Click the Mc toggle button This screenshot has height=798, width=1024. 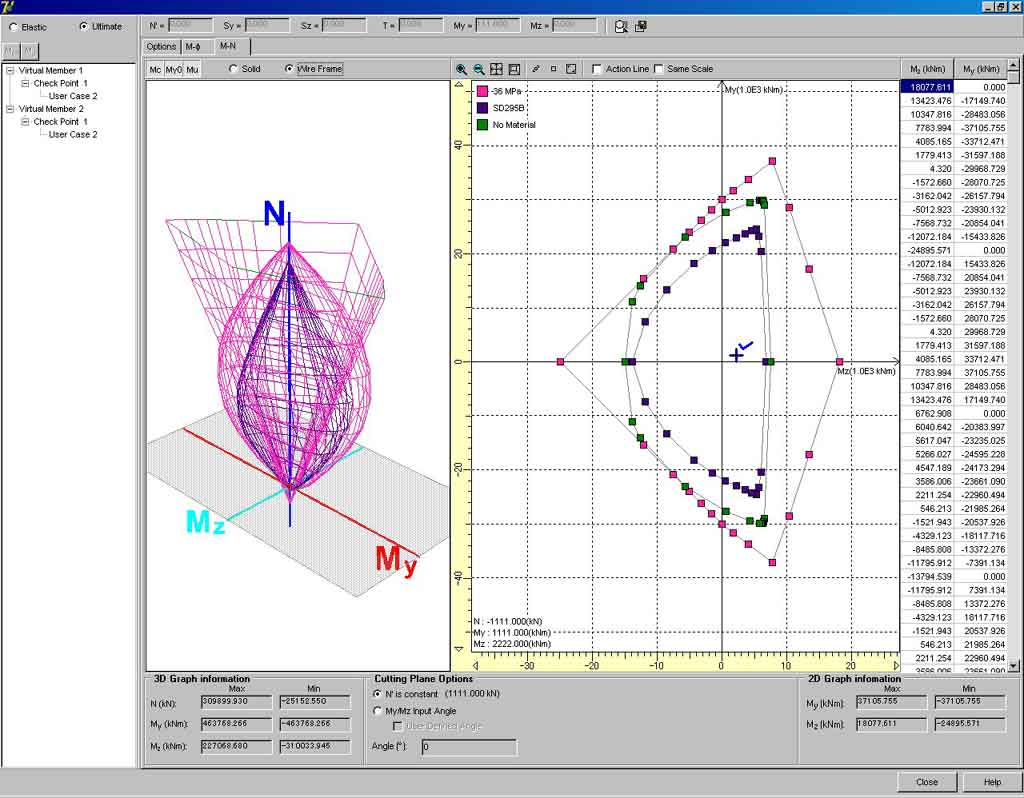pyautogui.click(x=155, y=69)
